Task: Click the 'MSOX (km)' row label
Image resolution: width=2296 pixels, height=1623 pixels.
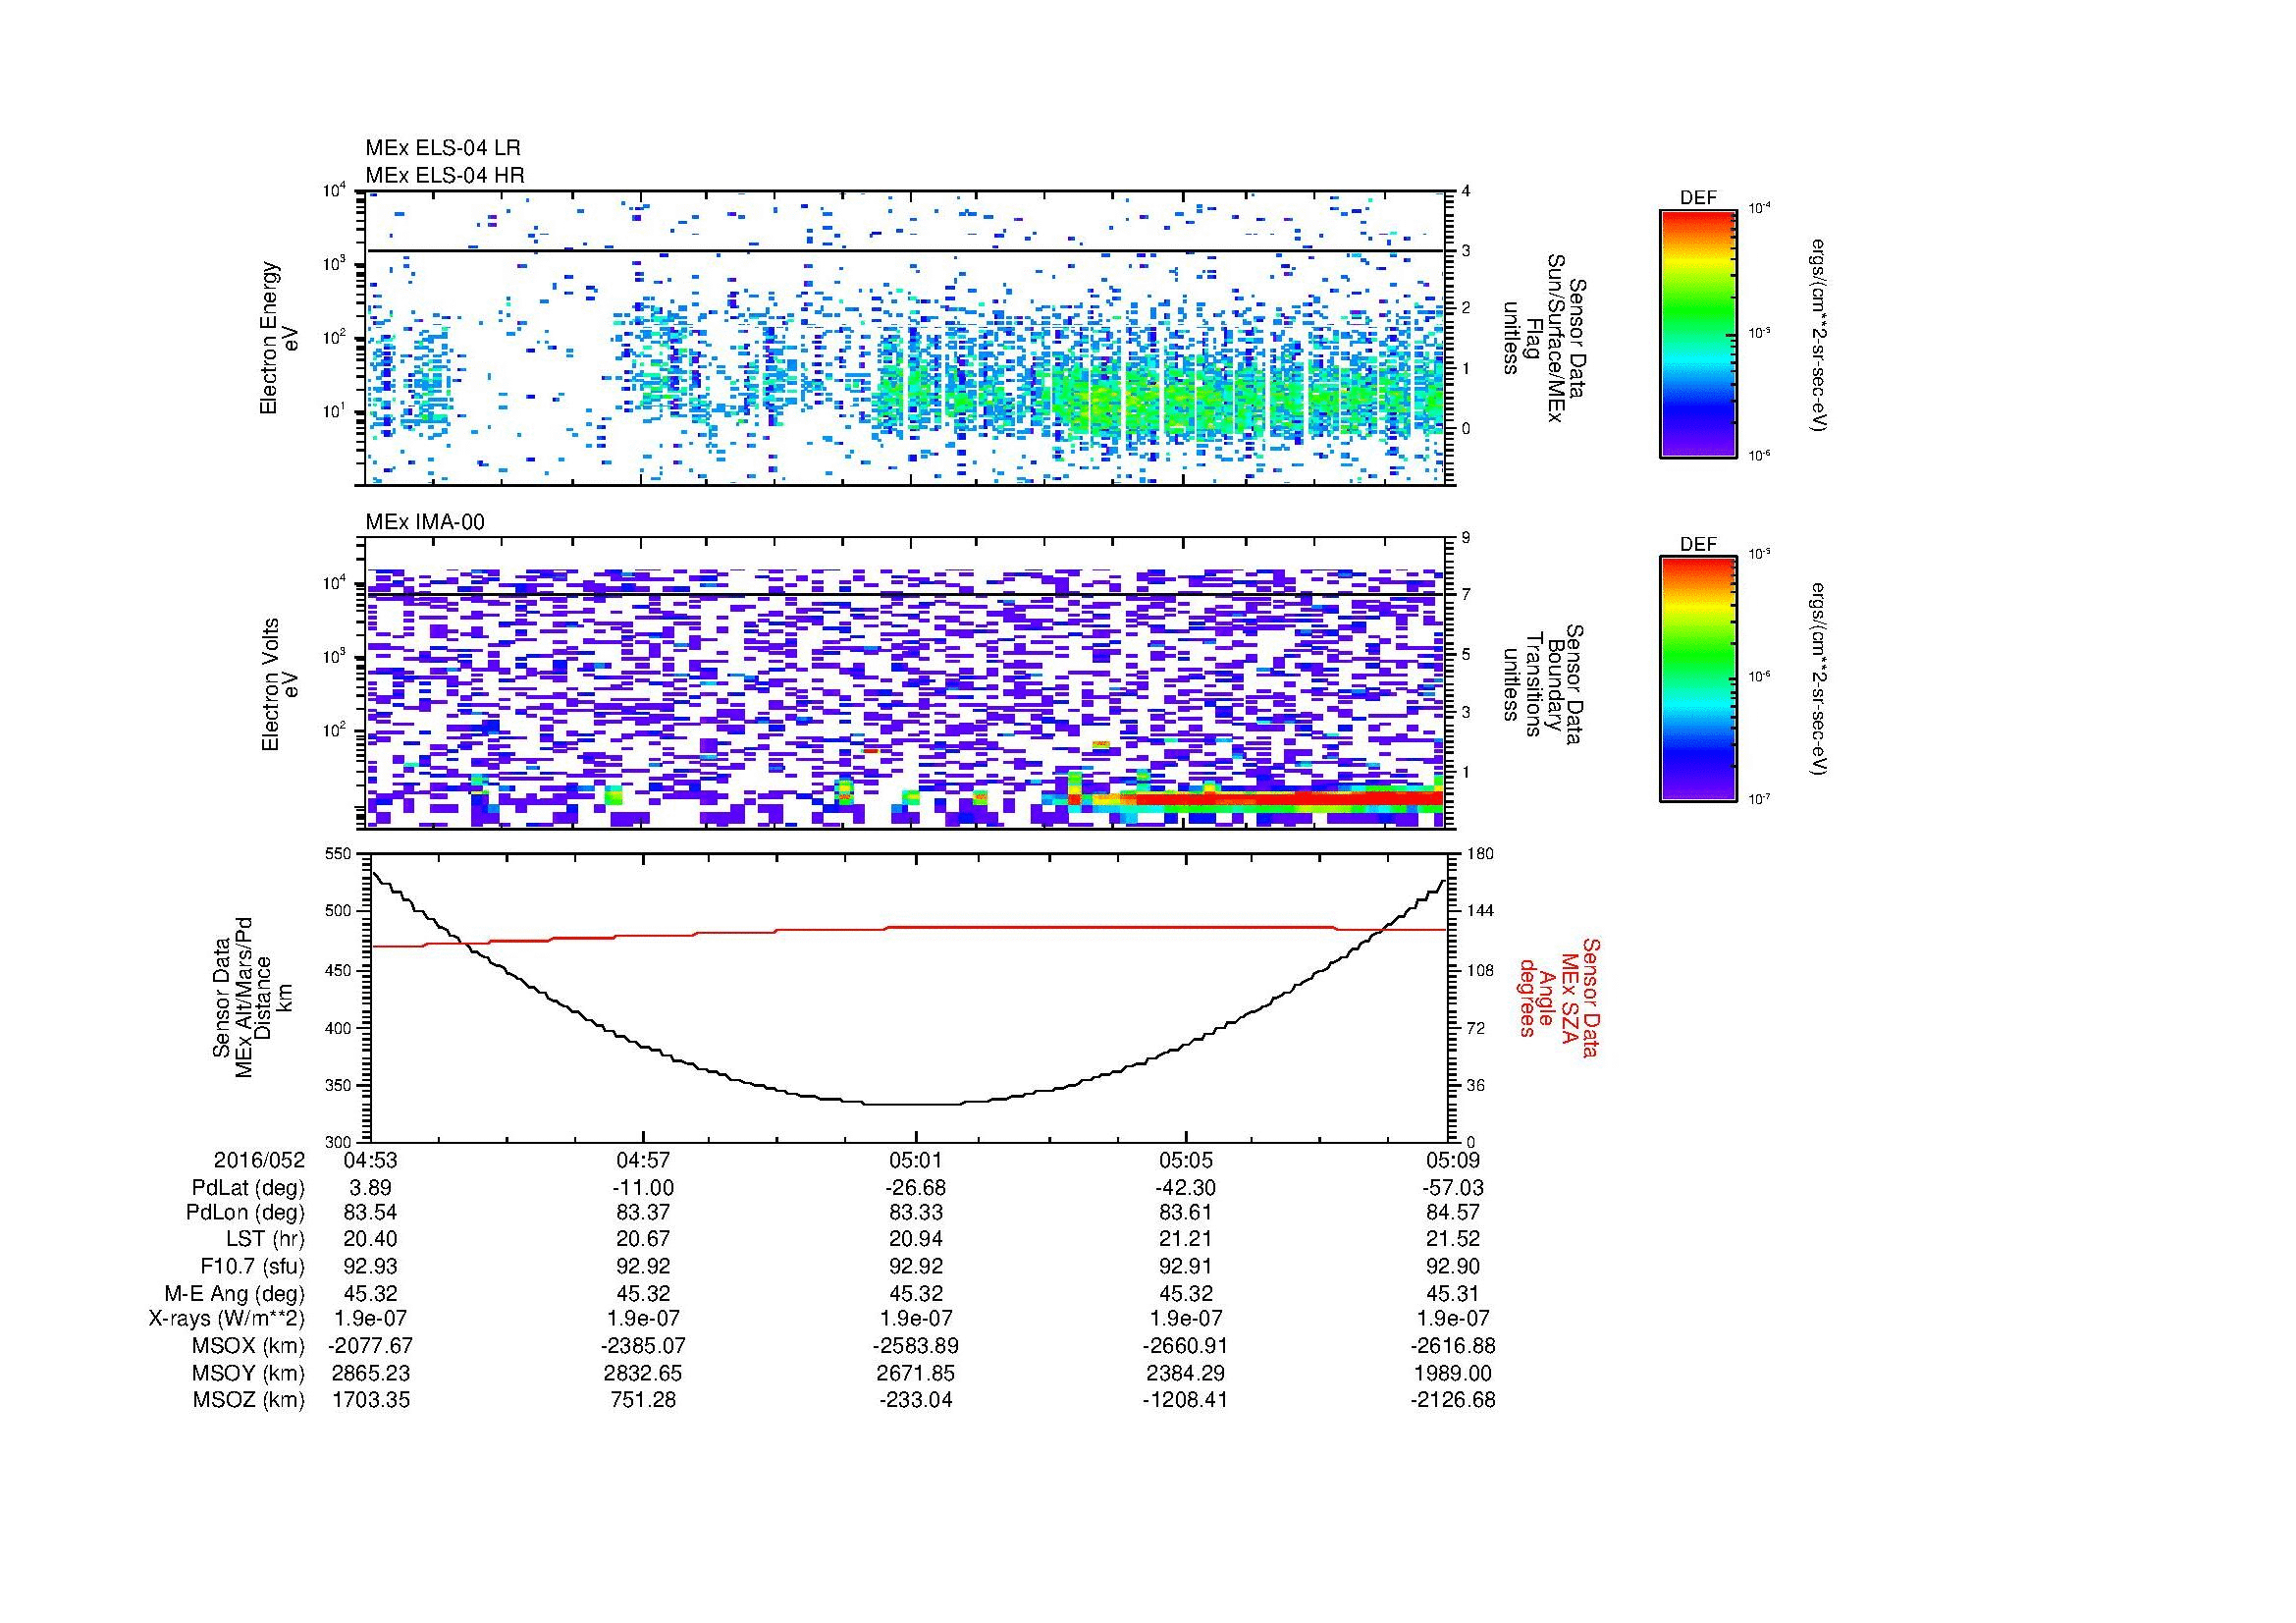Action: [x=249, y=1346]
